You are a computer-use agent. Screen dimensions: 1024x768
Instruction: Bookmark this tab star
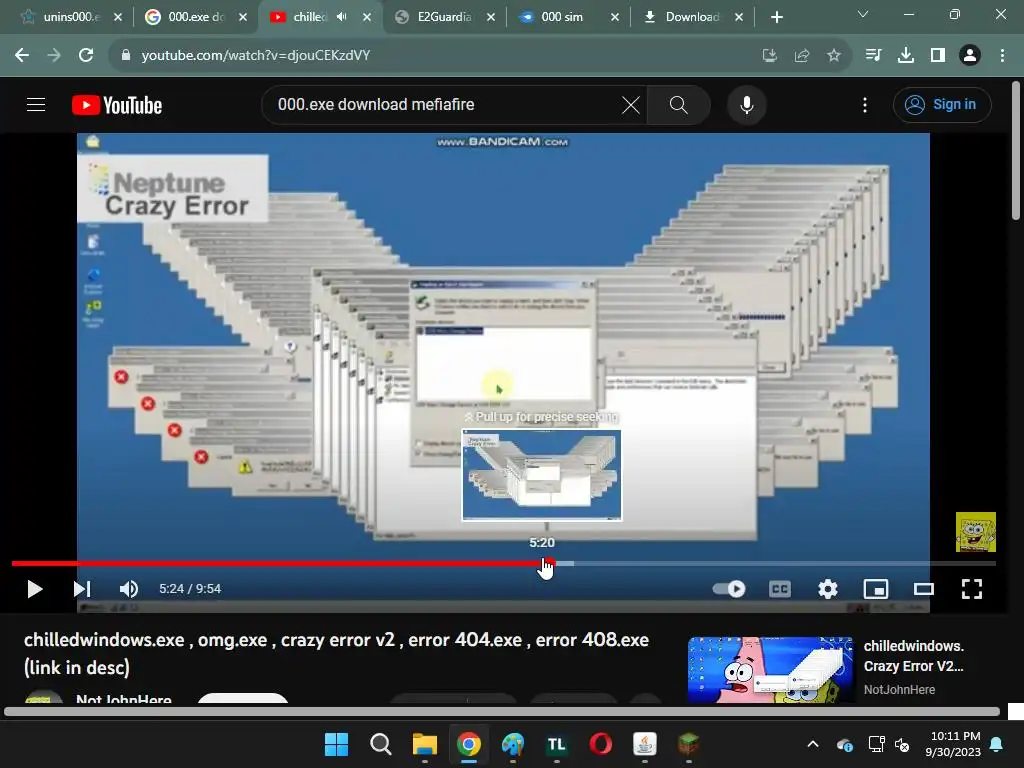pos(834,56)
